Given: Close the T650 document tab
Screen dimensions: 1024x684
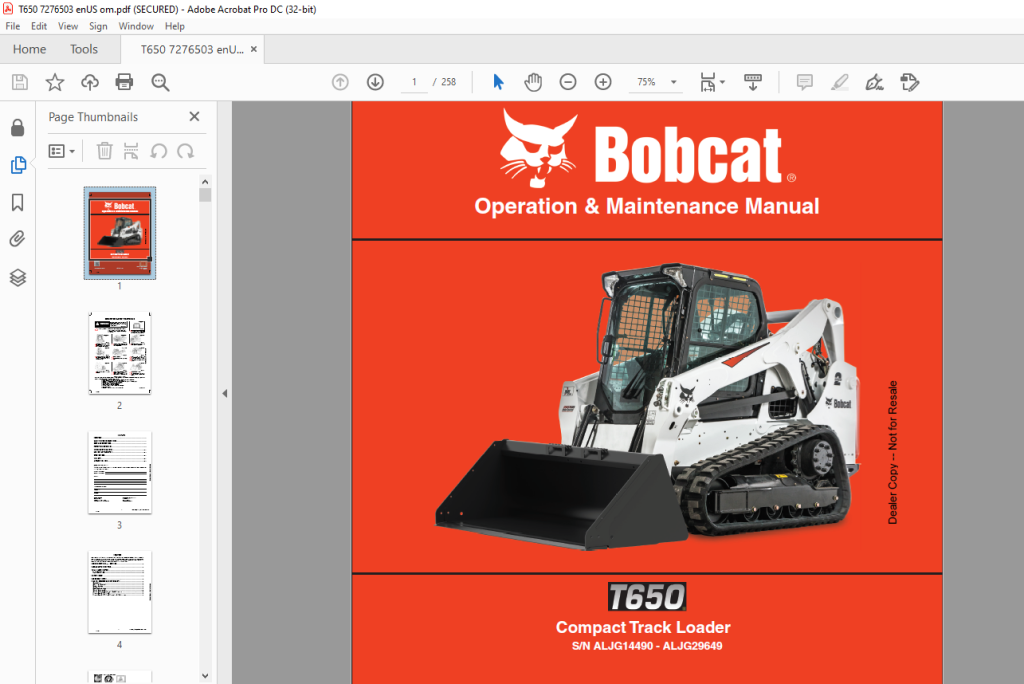Looking at the screenshot, I should point(254,49).
